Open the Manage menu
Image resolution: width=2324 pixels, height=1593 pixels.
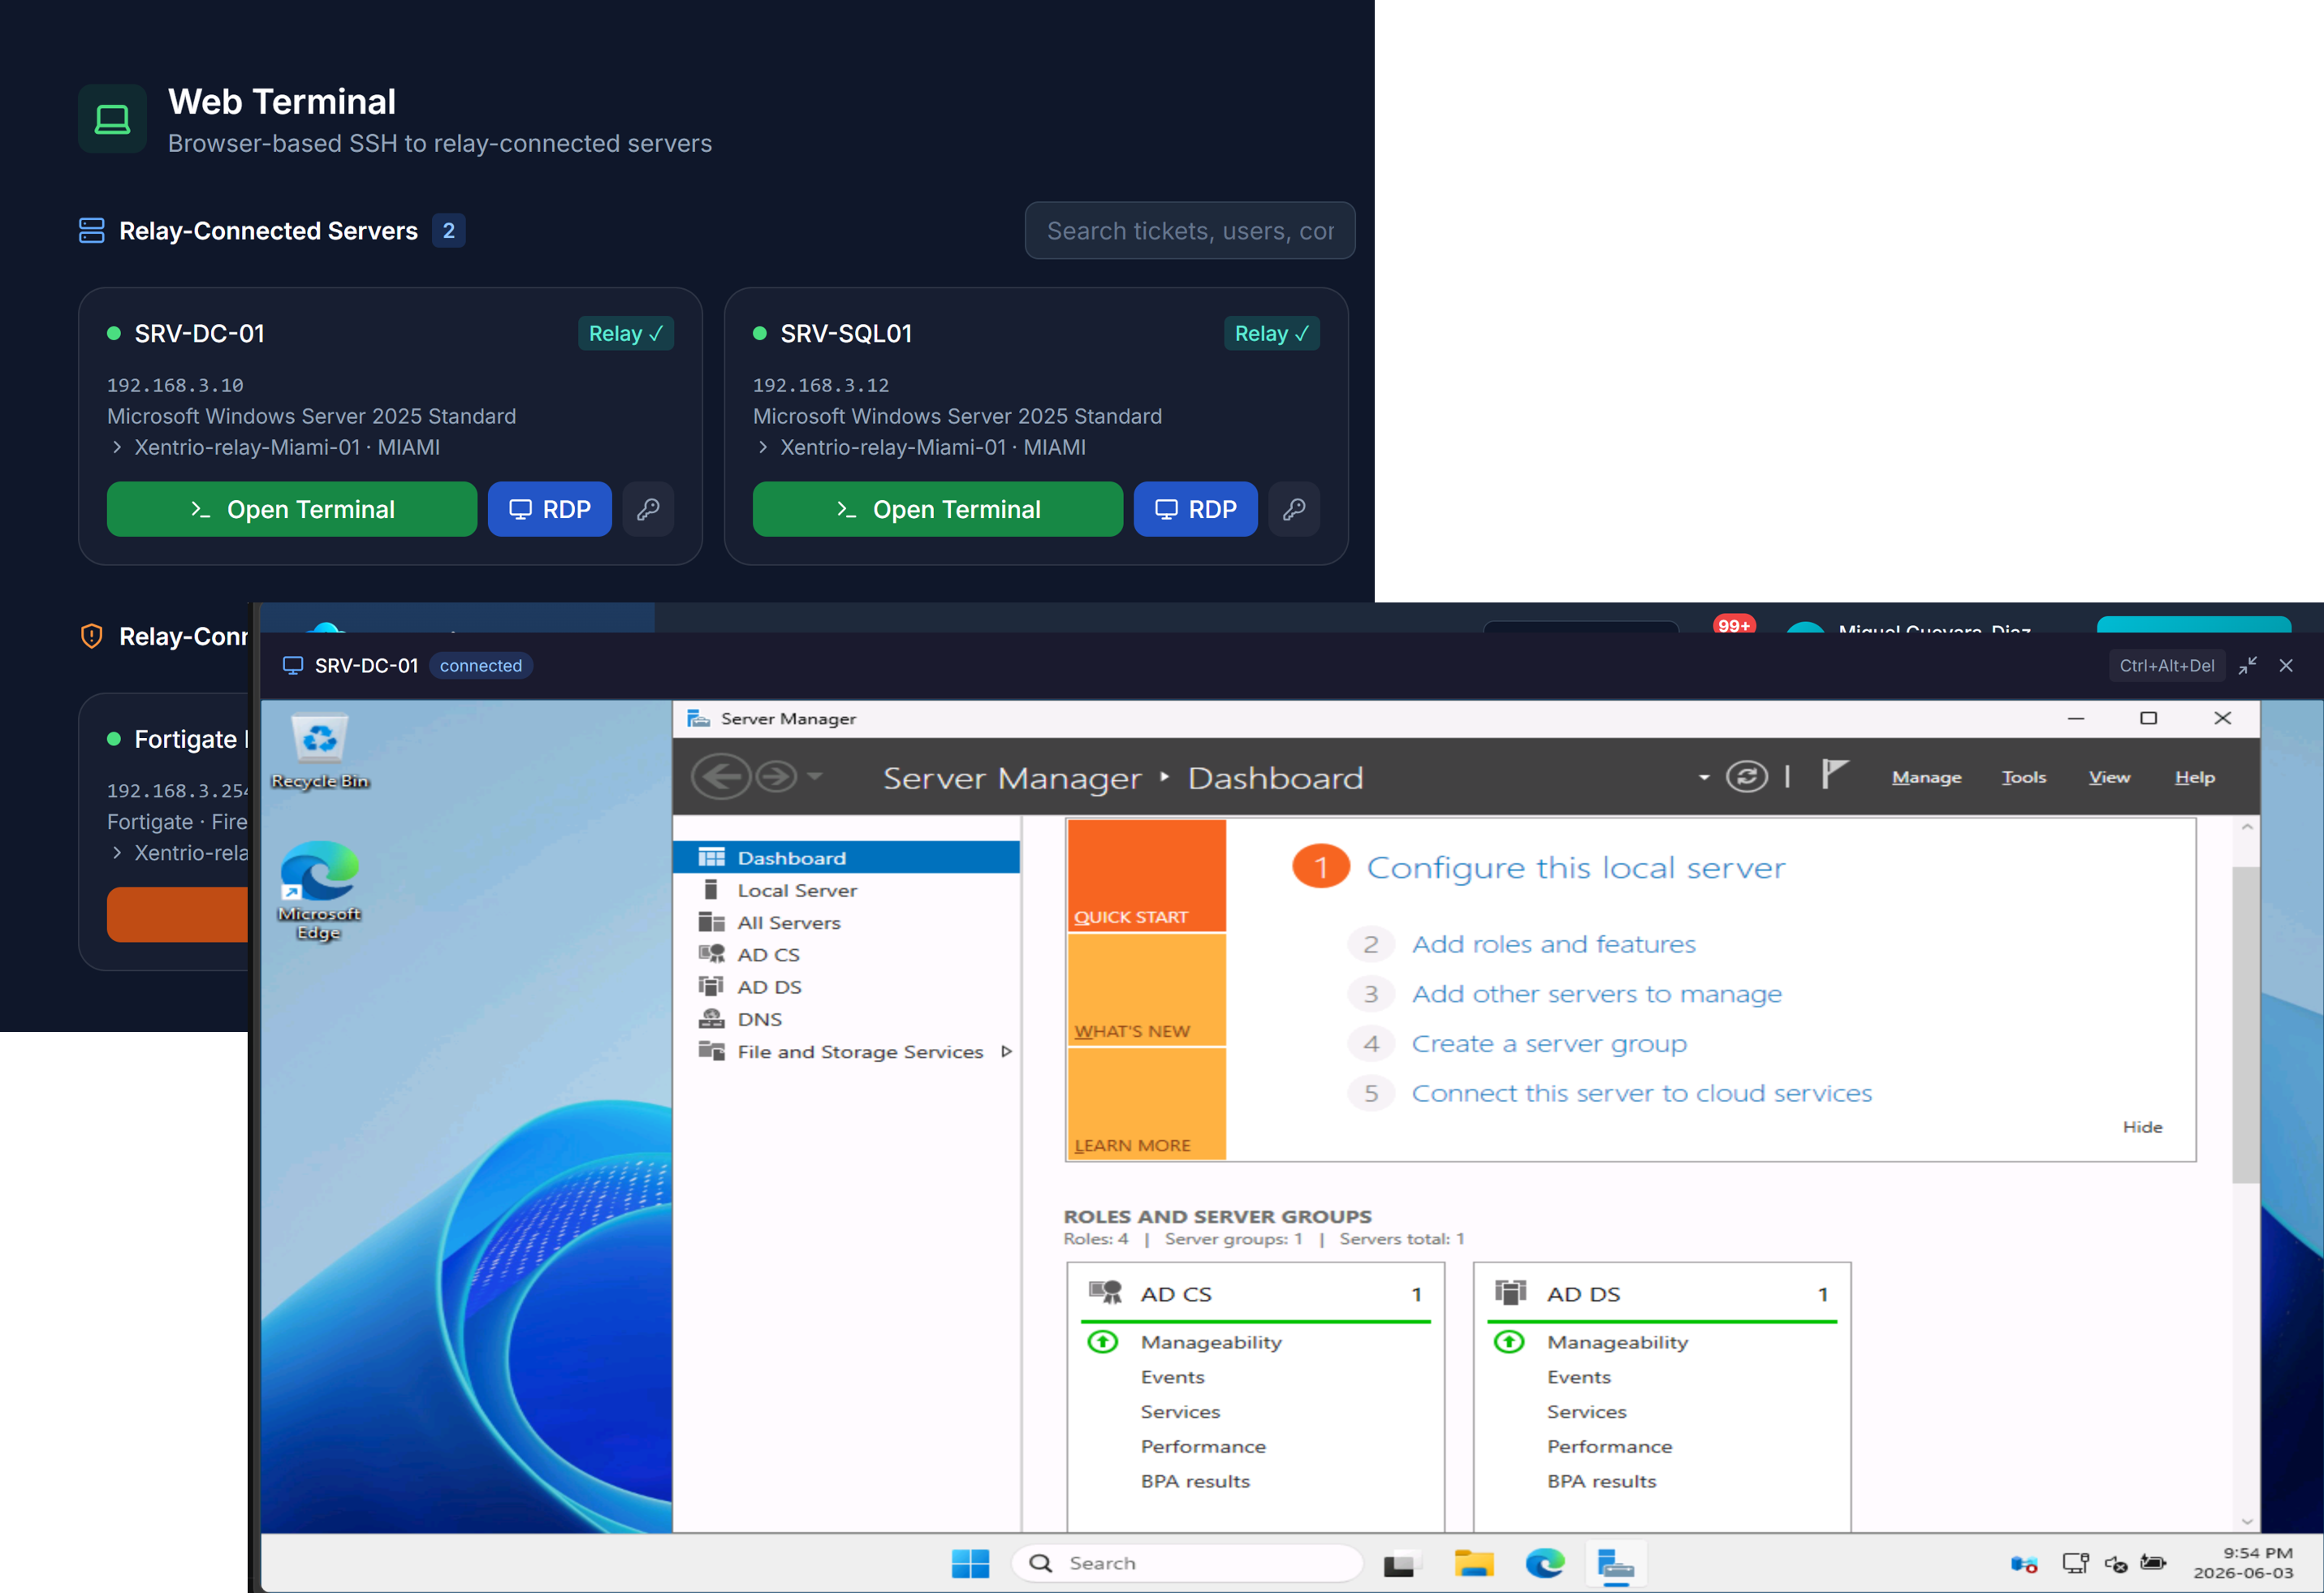tap(1926, 778)
